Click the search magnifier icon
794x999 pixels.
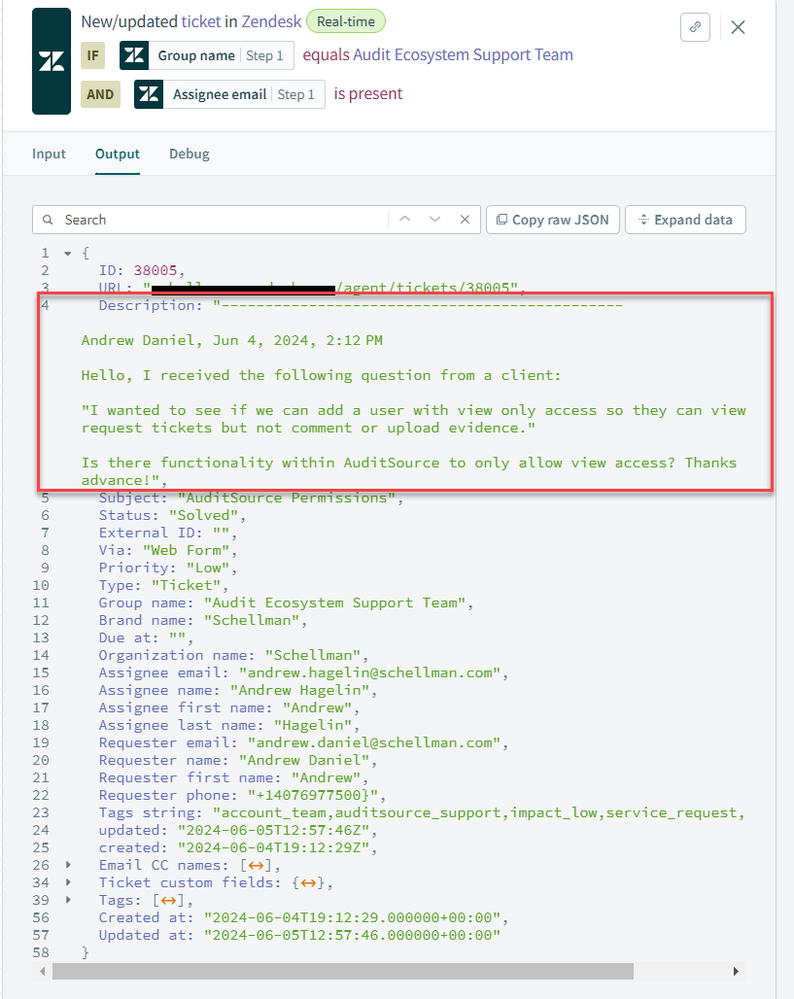(x=48, y=220)
